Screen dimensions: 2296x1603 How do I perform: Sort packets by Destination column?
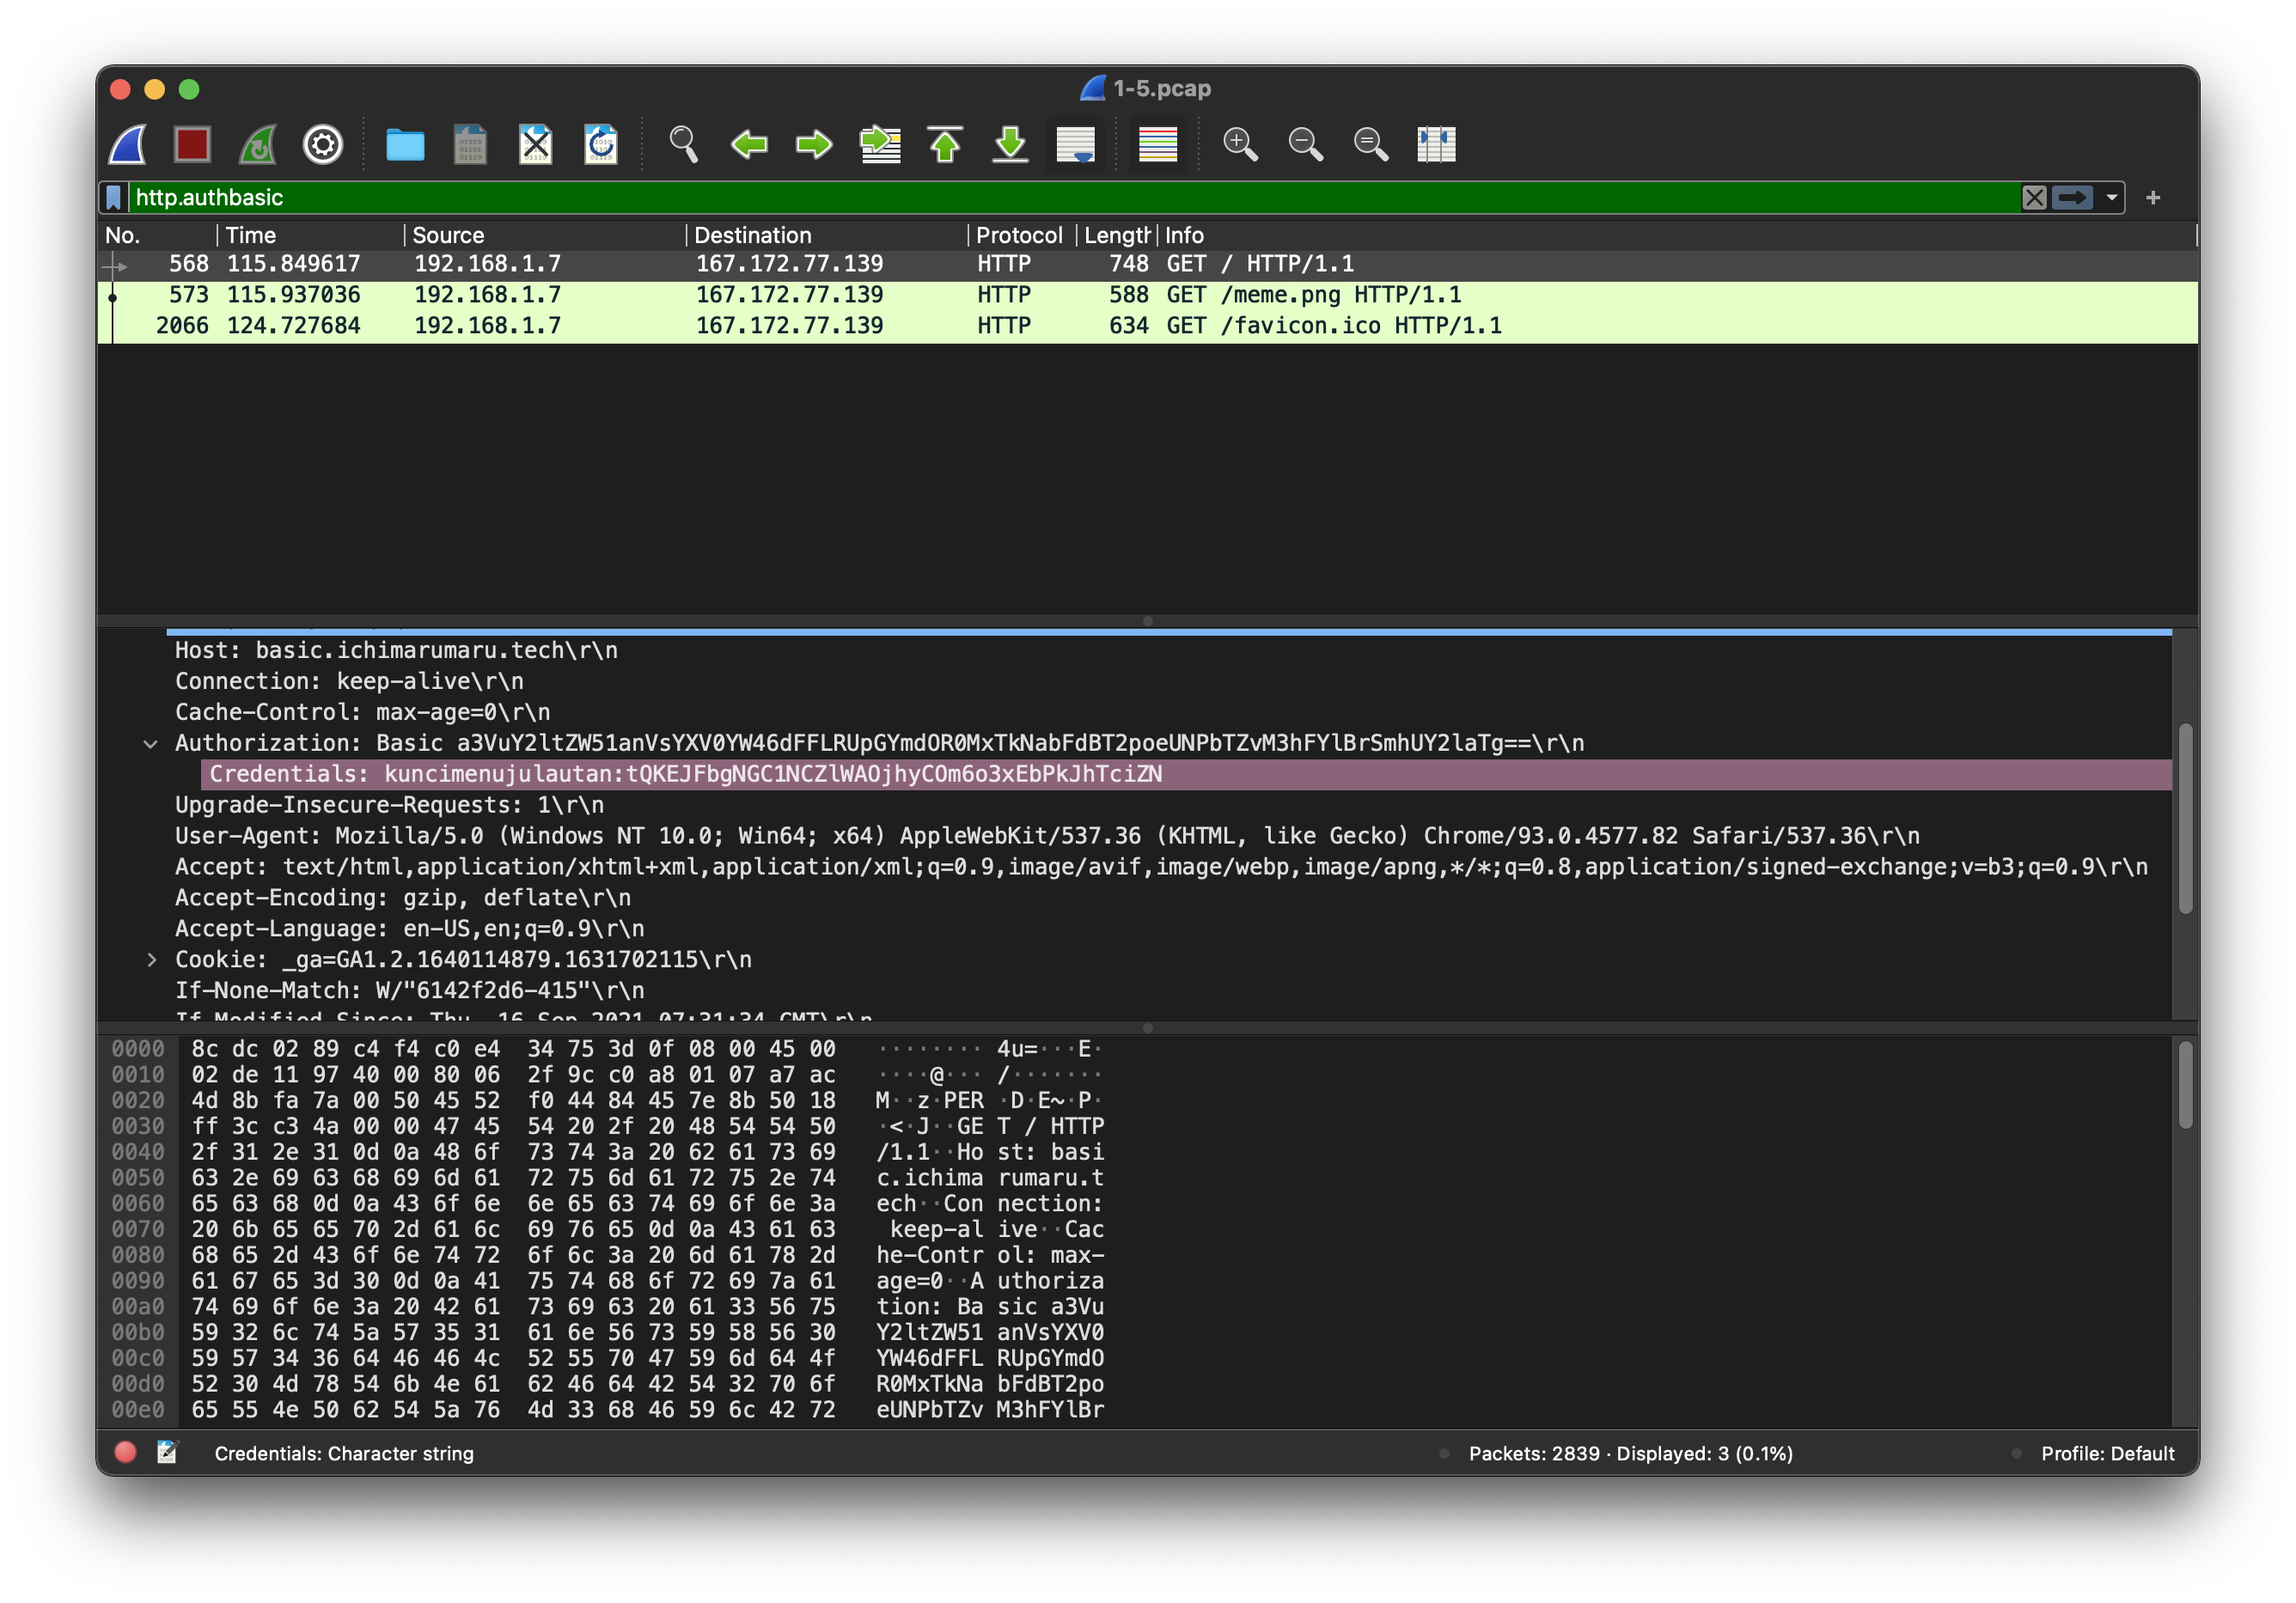pyautogui.click(x=827, y=236)
